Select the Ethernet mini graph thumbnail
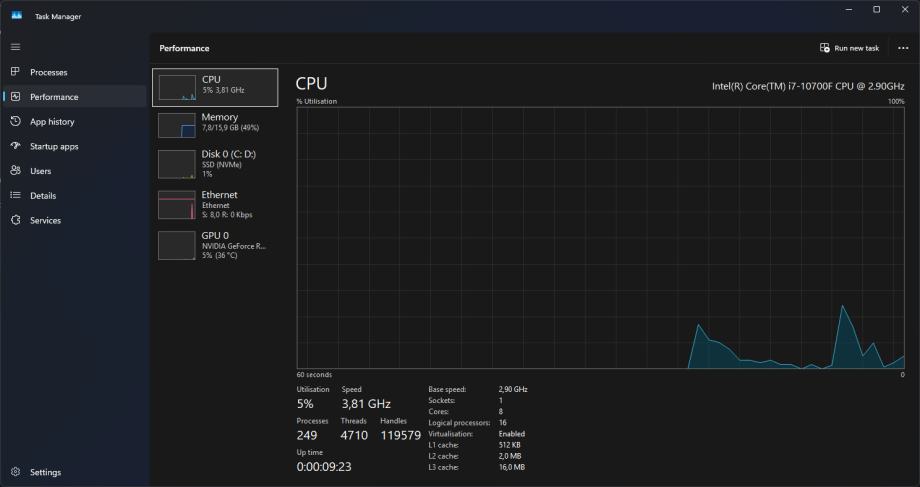Viewport: 920px width, 487px height. click(177, 205)
